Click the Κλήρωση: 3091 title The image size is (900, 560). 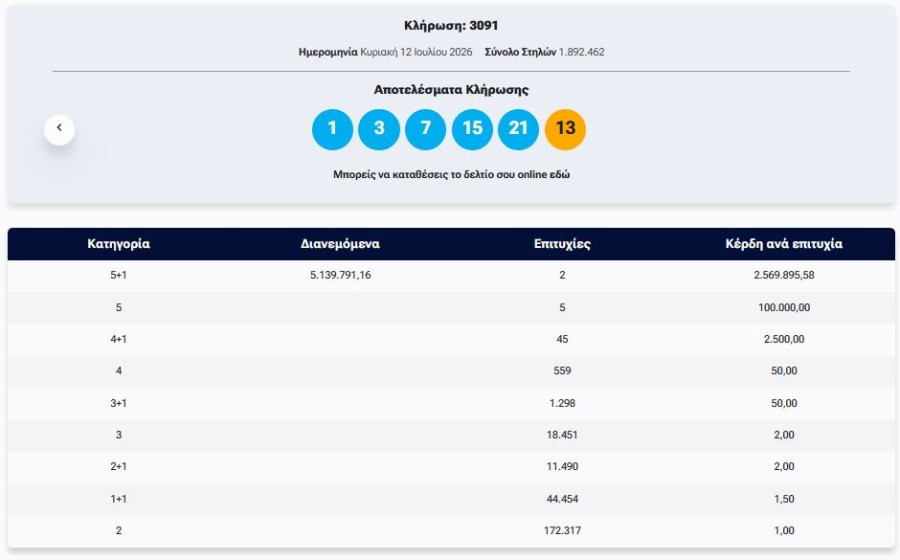click(451, 26)
